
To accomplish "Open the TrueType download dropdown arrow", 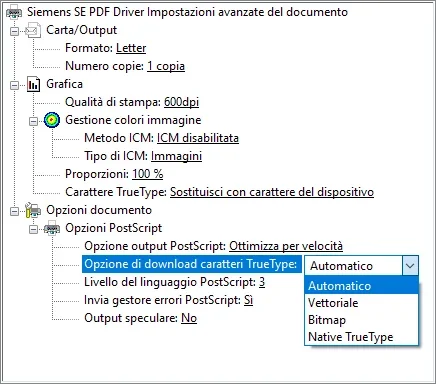I will coord(410,266).
